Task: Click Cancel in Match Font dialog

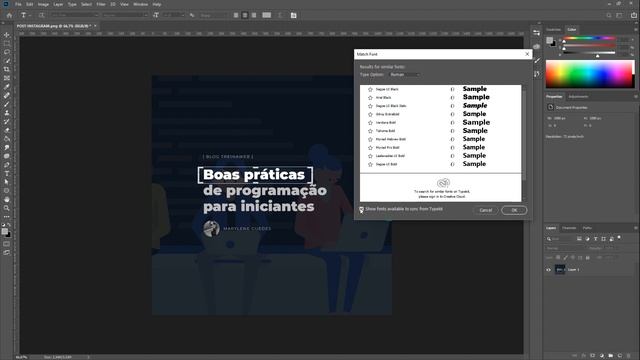Action: 486,210
